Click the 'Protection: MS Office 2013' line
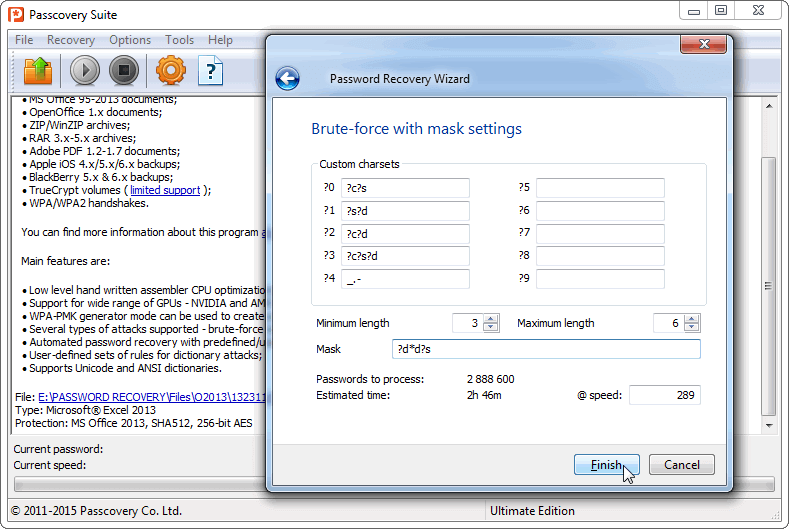The height and width of the screenshot is (529, 789). click(134, 423)
